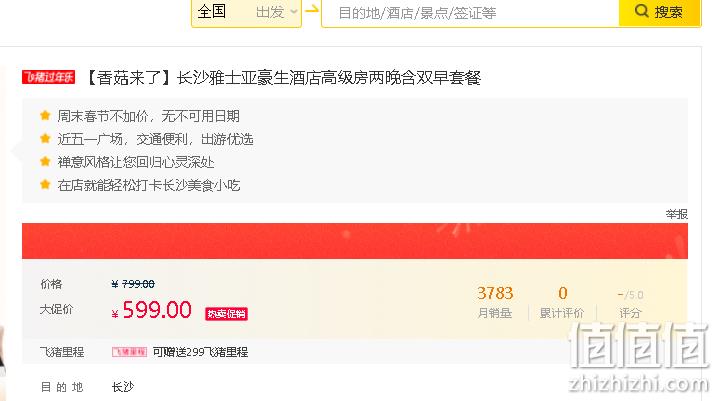The image size is (718, 401).
Task: Click the yellow 搜索 search button
Action: click(659, 12)
